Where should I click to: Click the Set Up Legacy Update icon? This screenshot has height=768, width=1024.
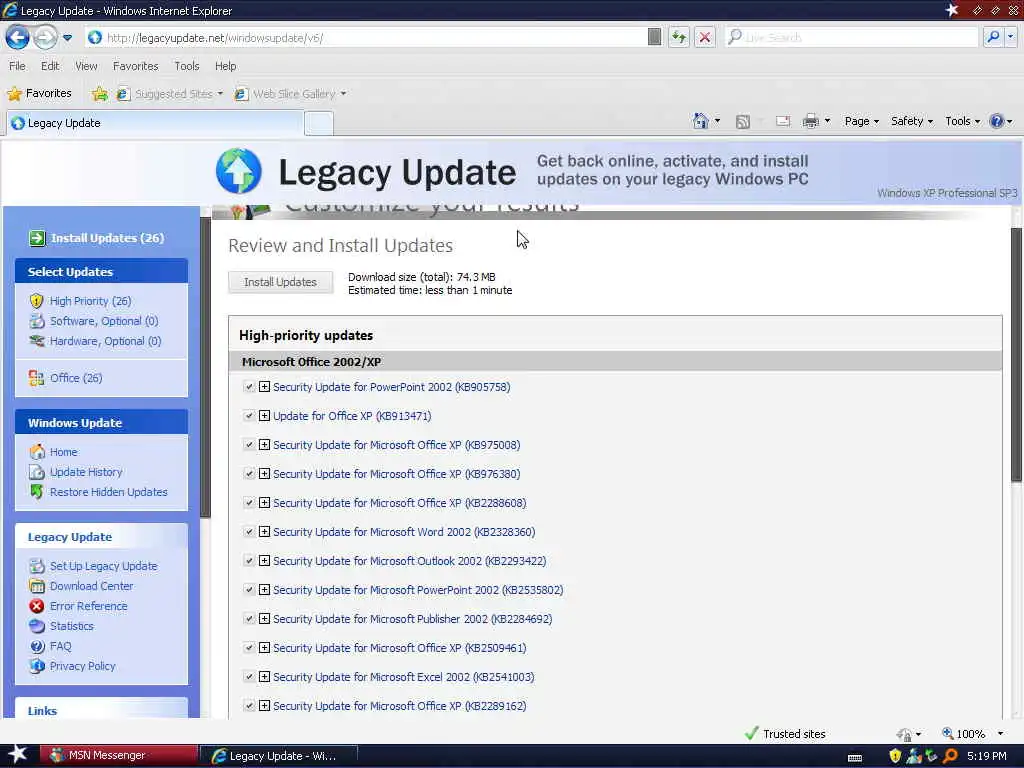(x=37, y=566)
